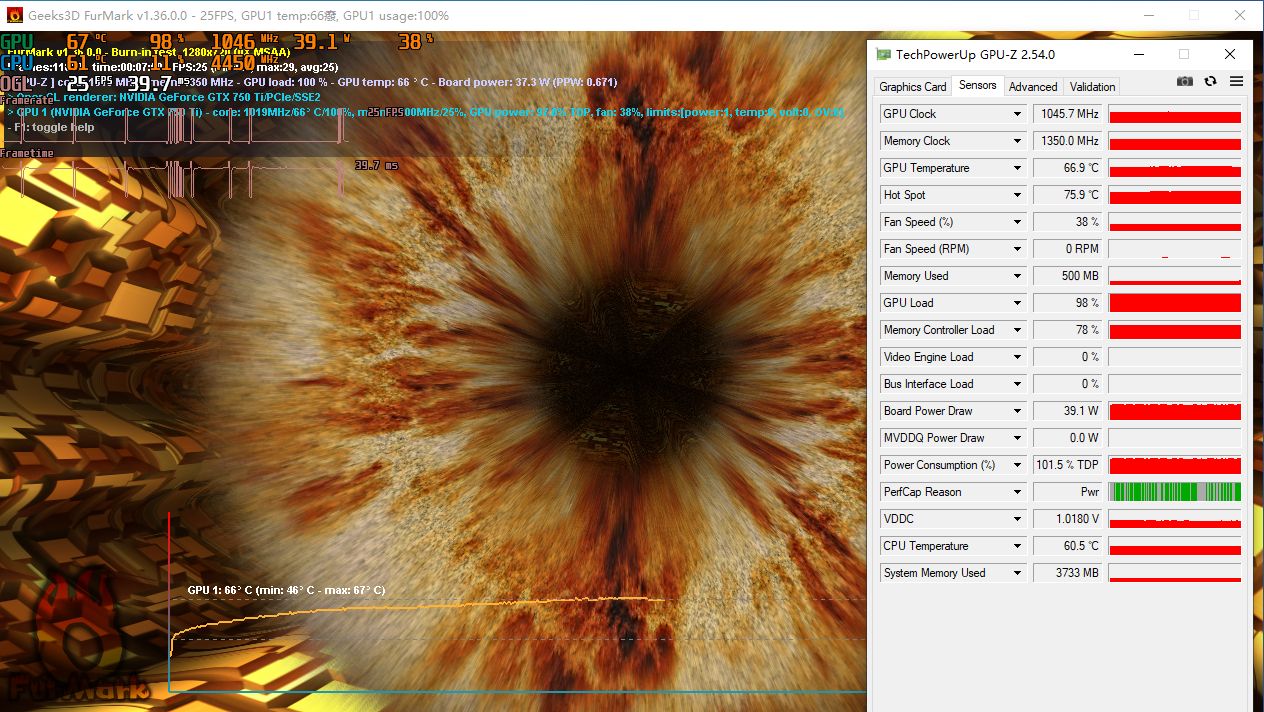
Task: Minimize the GPU-Z window
Action: 1138,54
